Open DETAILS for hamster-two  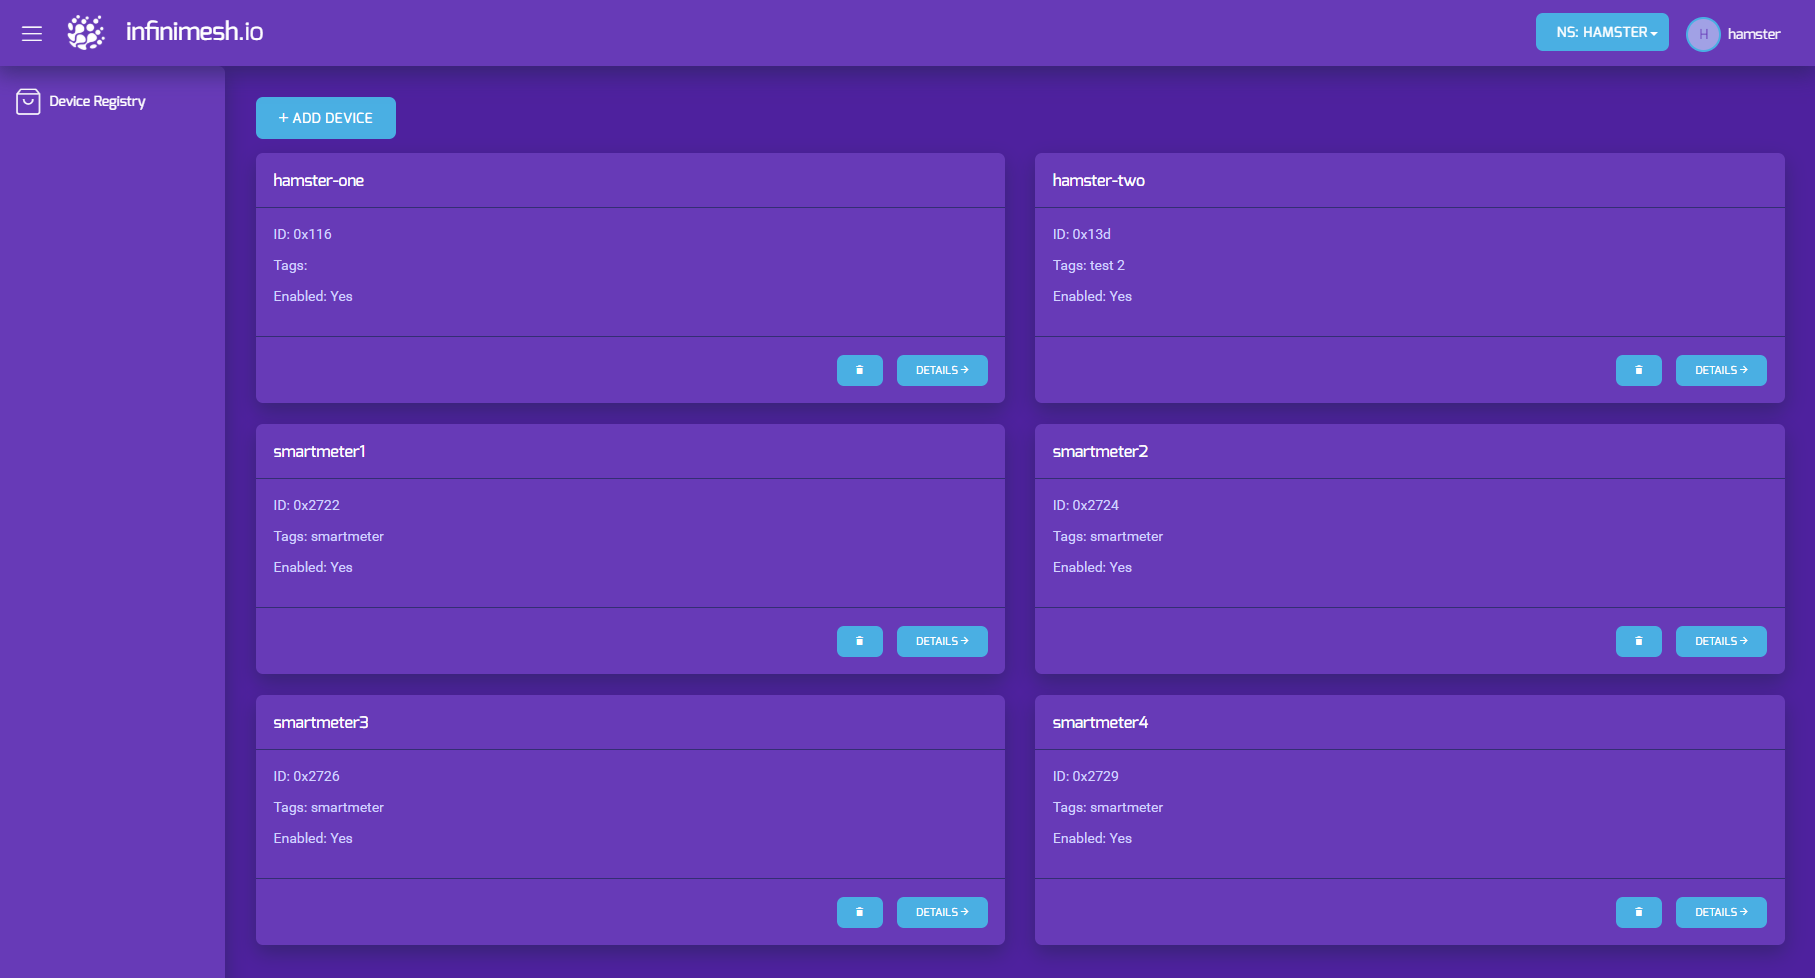tap(1721, 370)
